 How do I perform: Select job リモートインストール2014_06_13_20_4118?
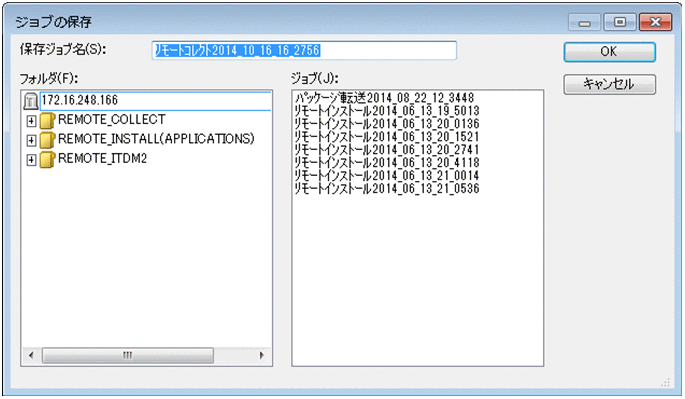387,163
